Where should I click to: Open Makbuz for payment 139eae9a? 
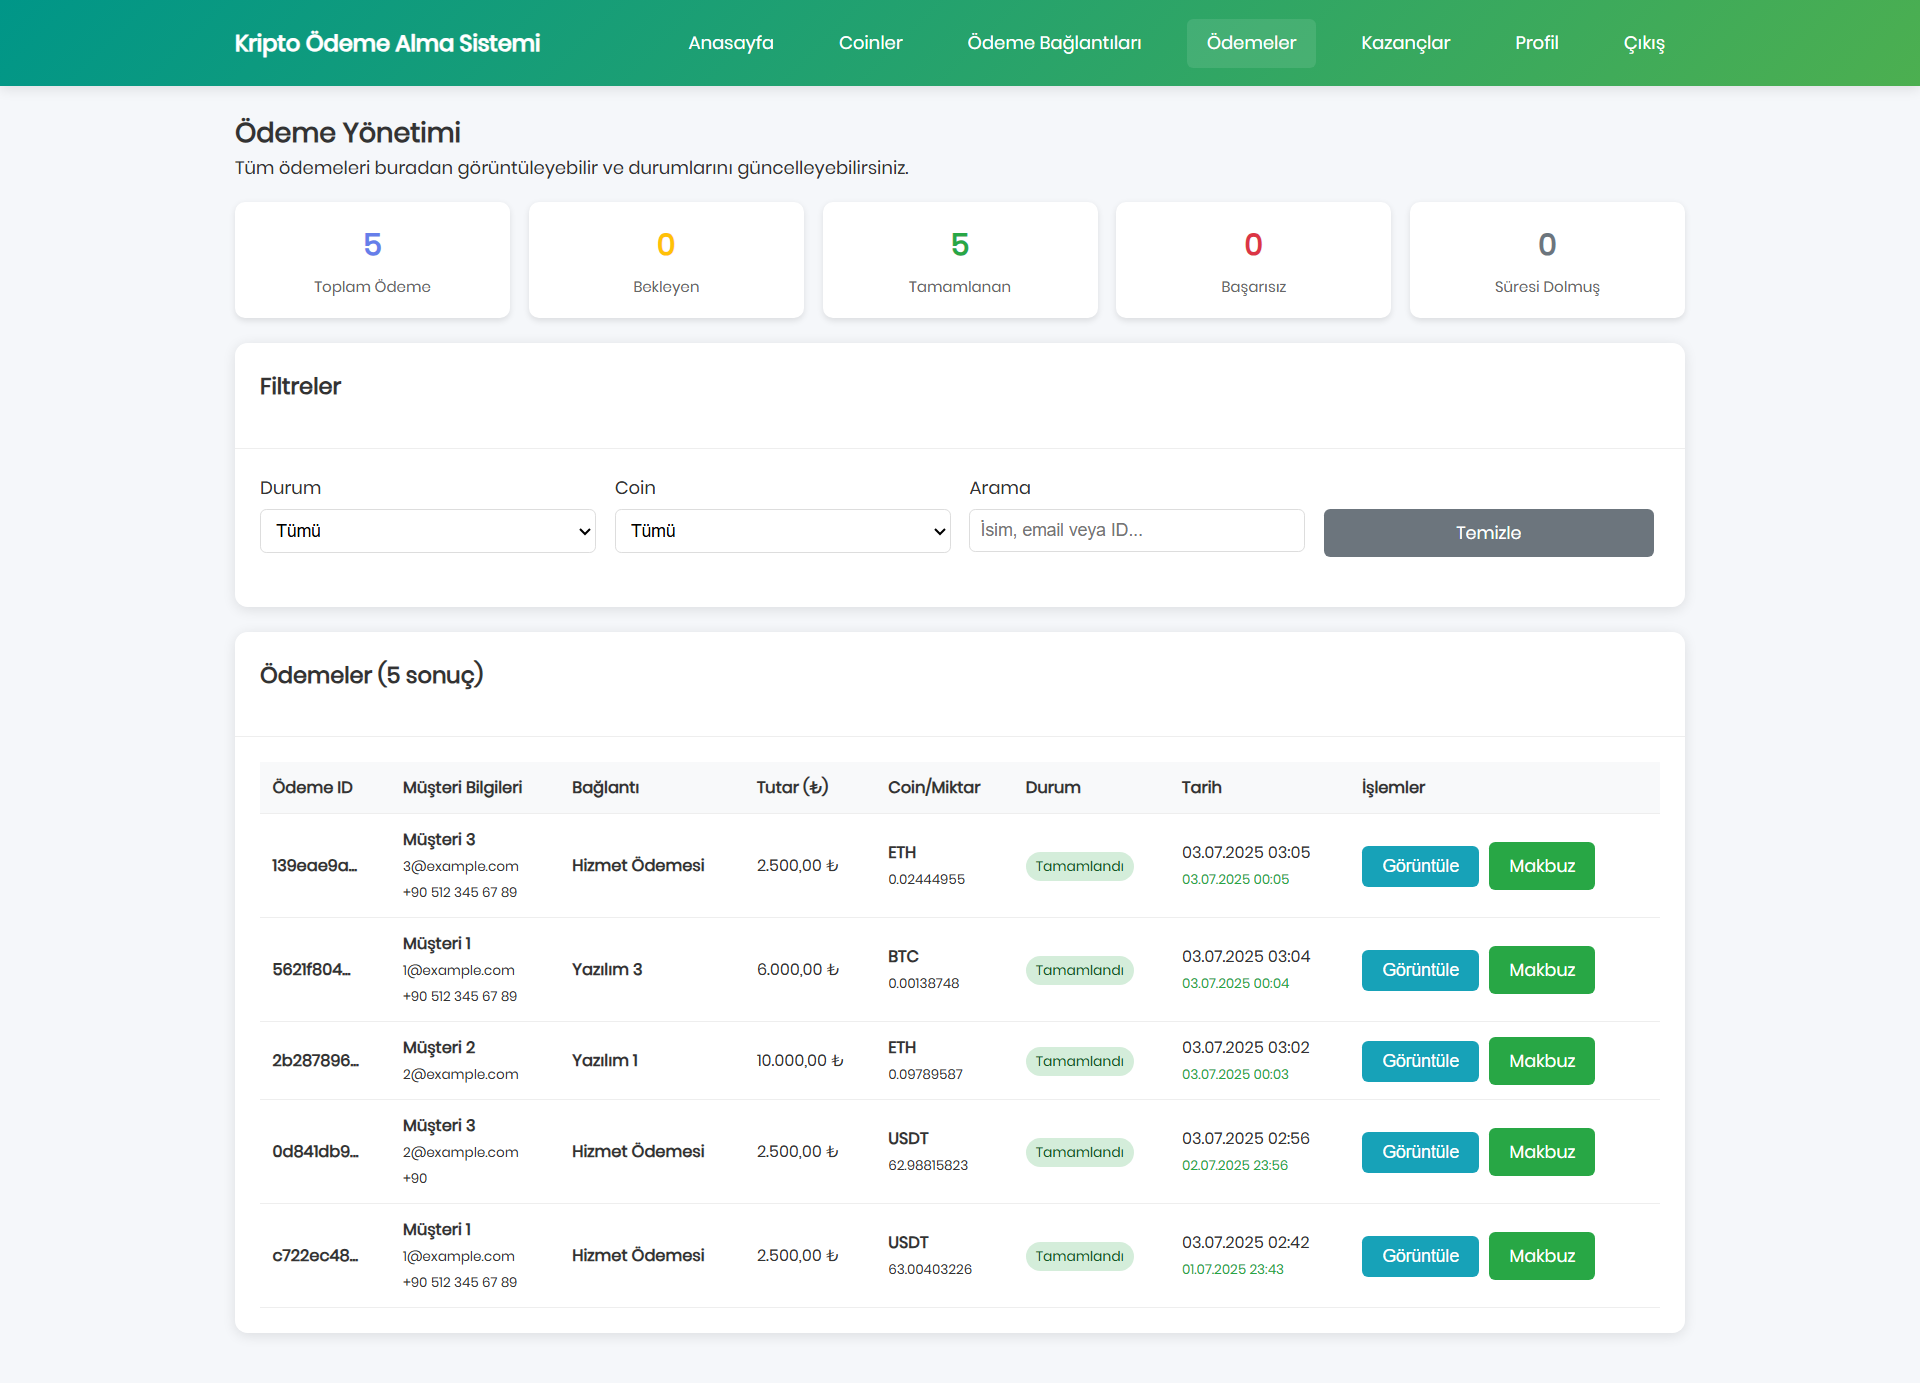click(x=1541, y=866)
